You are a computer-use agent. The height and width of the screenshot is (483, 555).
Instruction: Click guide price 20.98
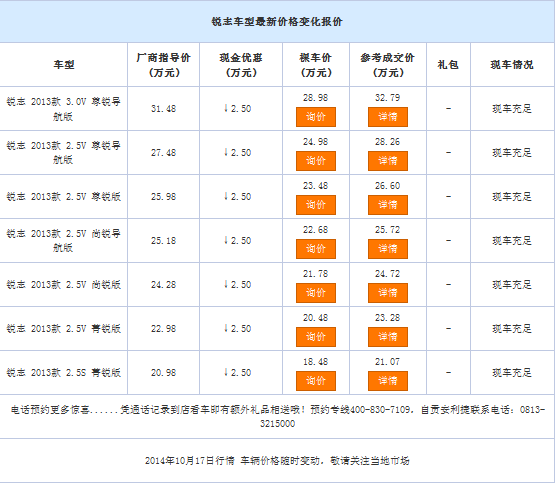pos(164,372)
